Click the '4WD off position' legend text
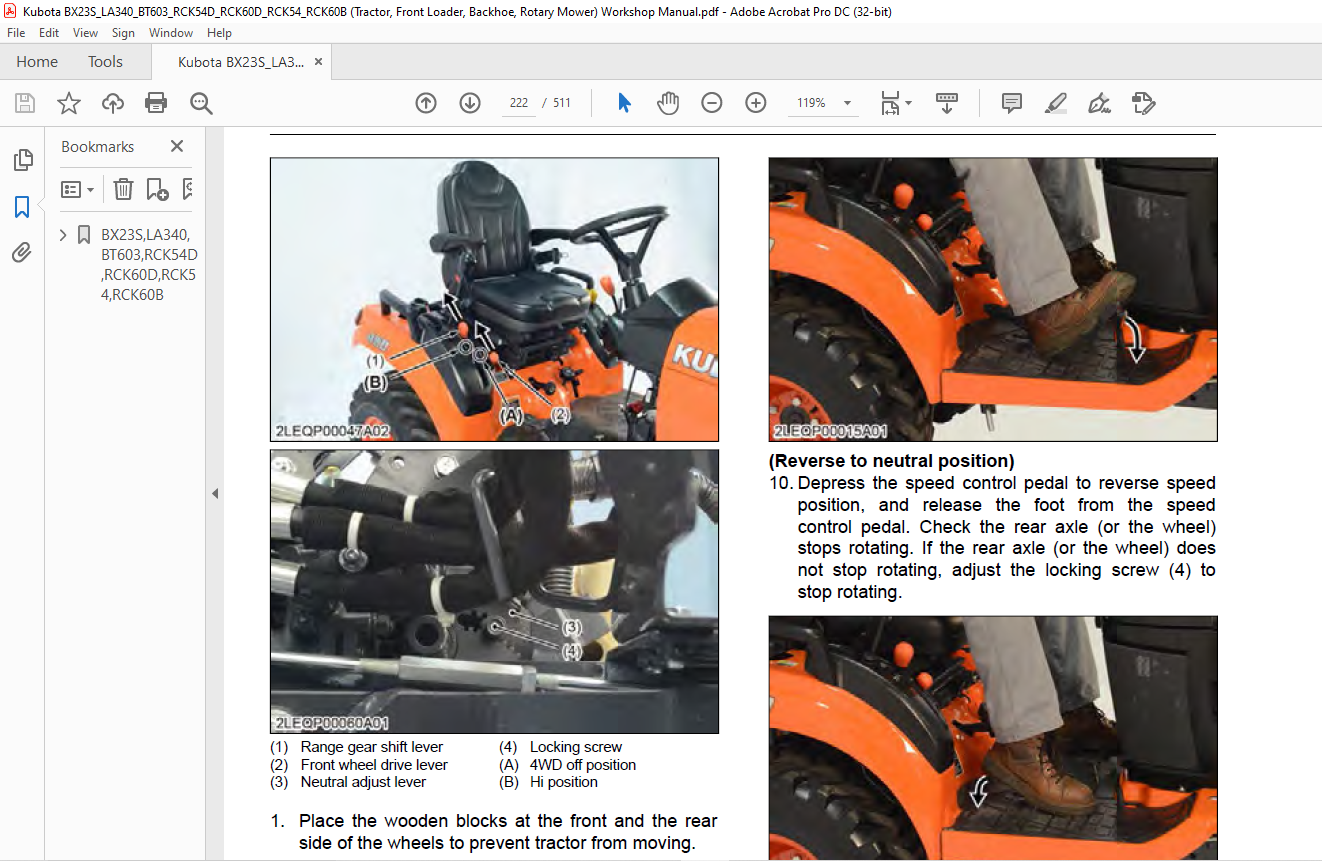Image resolution: width=1322 pixels, height=861 pixels. (583, 765)
